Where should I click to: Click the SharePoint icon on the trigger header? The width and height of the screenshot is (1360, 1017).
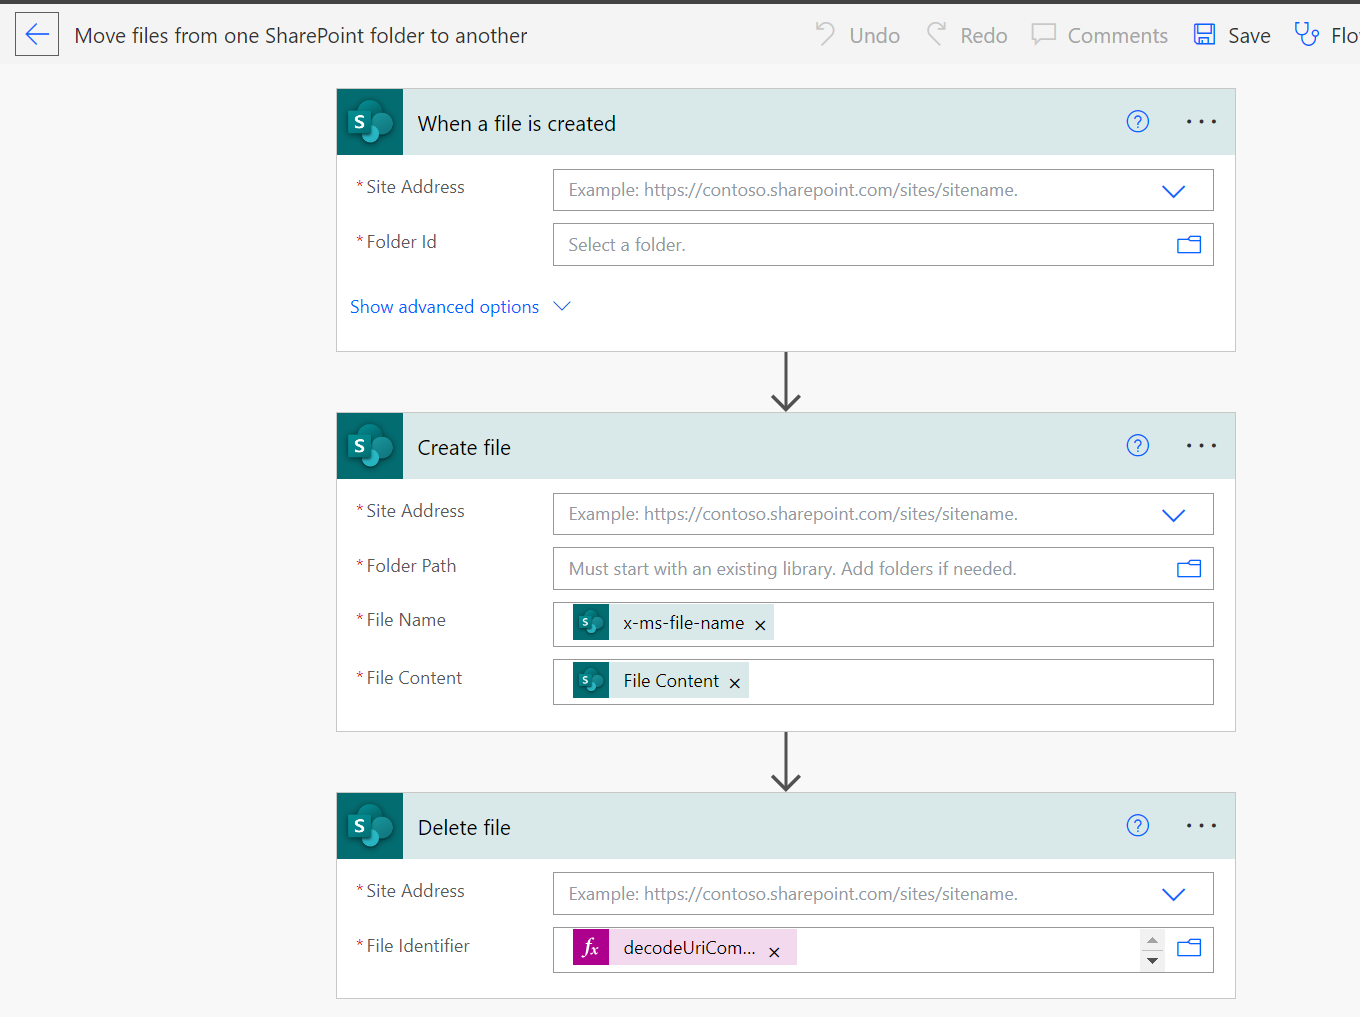coord(370,123)
